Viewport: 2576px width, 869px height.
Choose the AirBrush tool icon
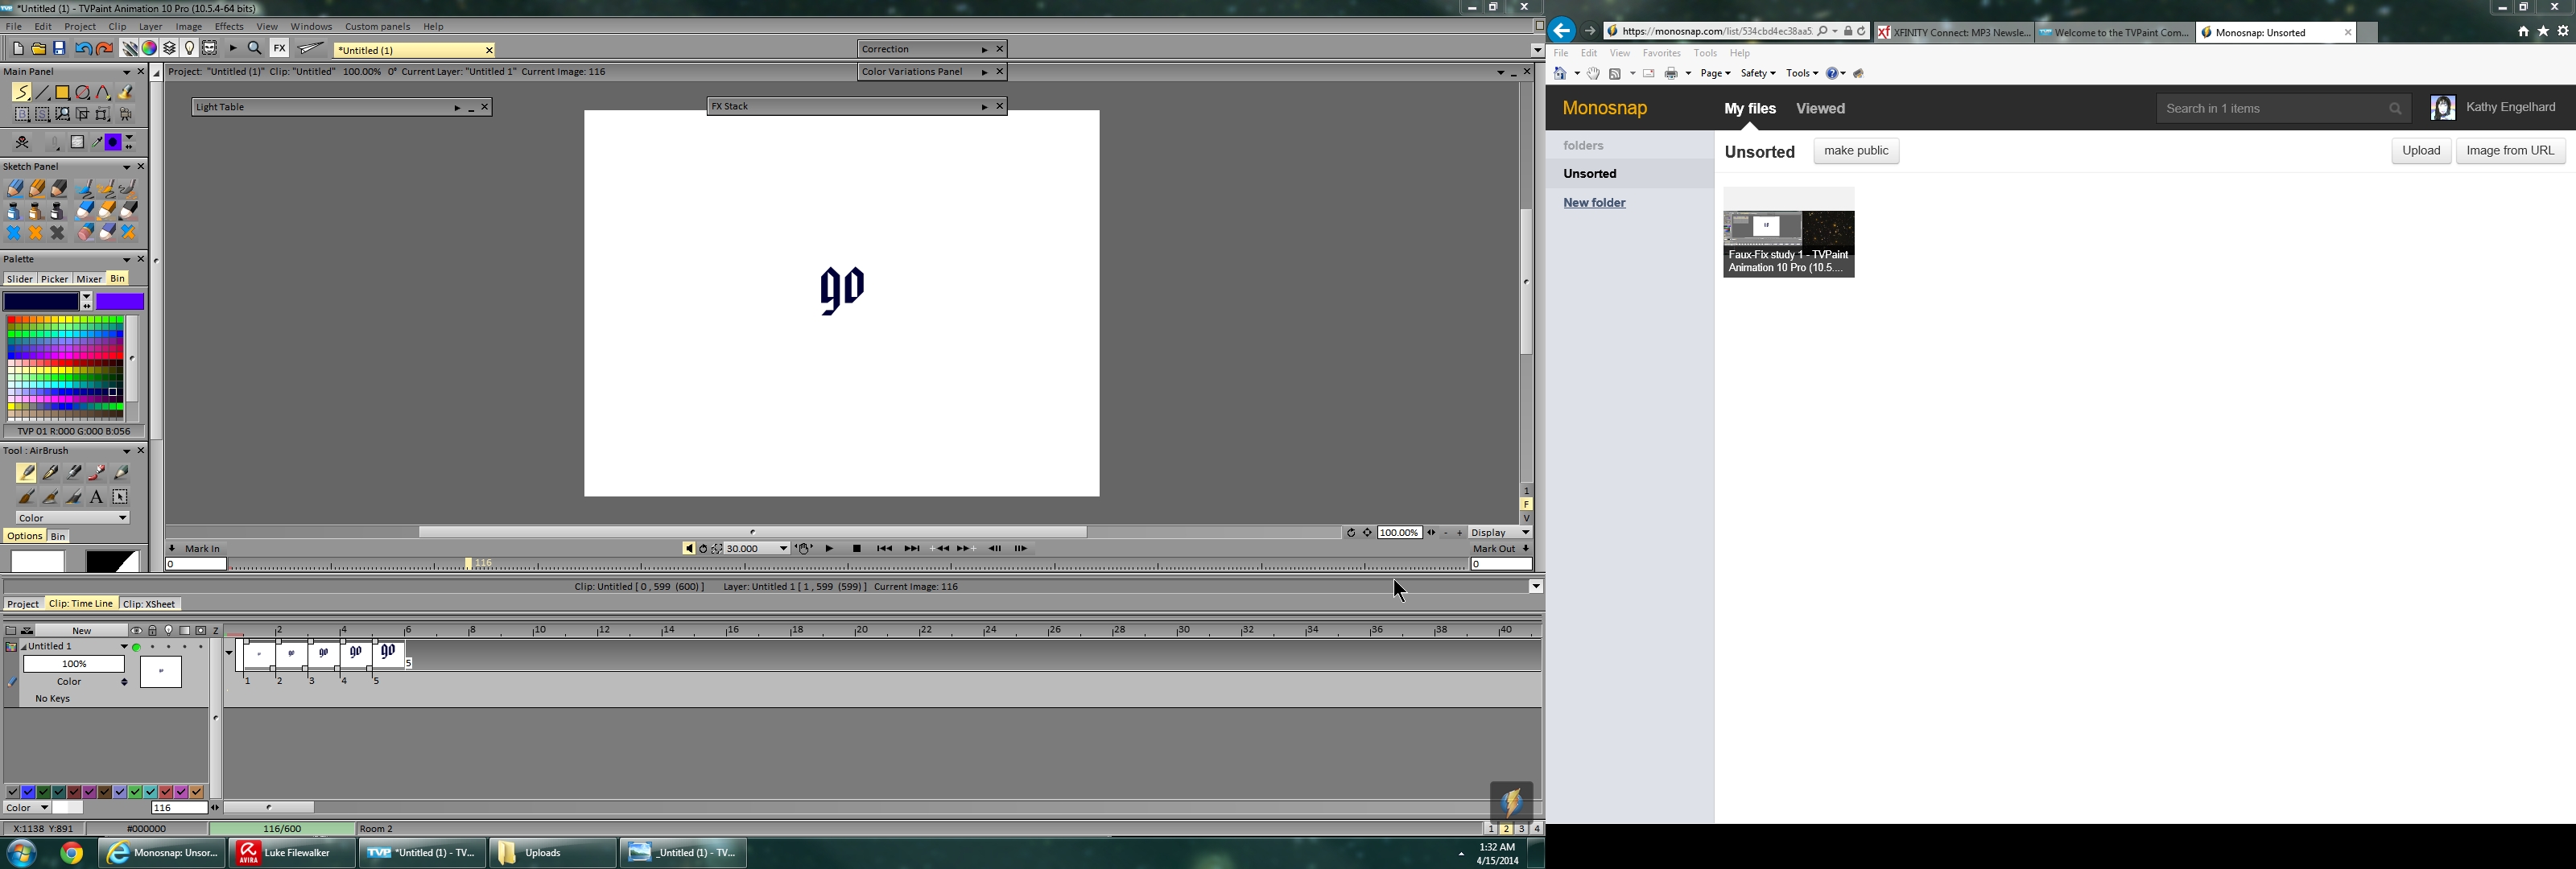coord(26,473)
